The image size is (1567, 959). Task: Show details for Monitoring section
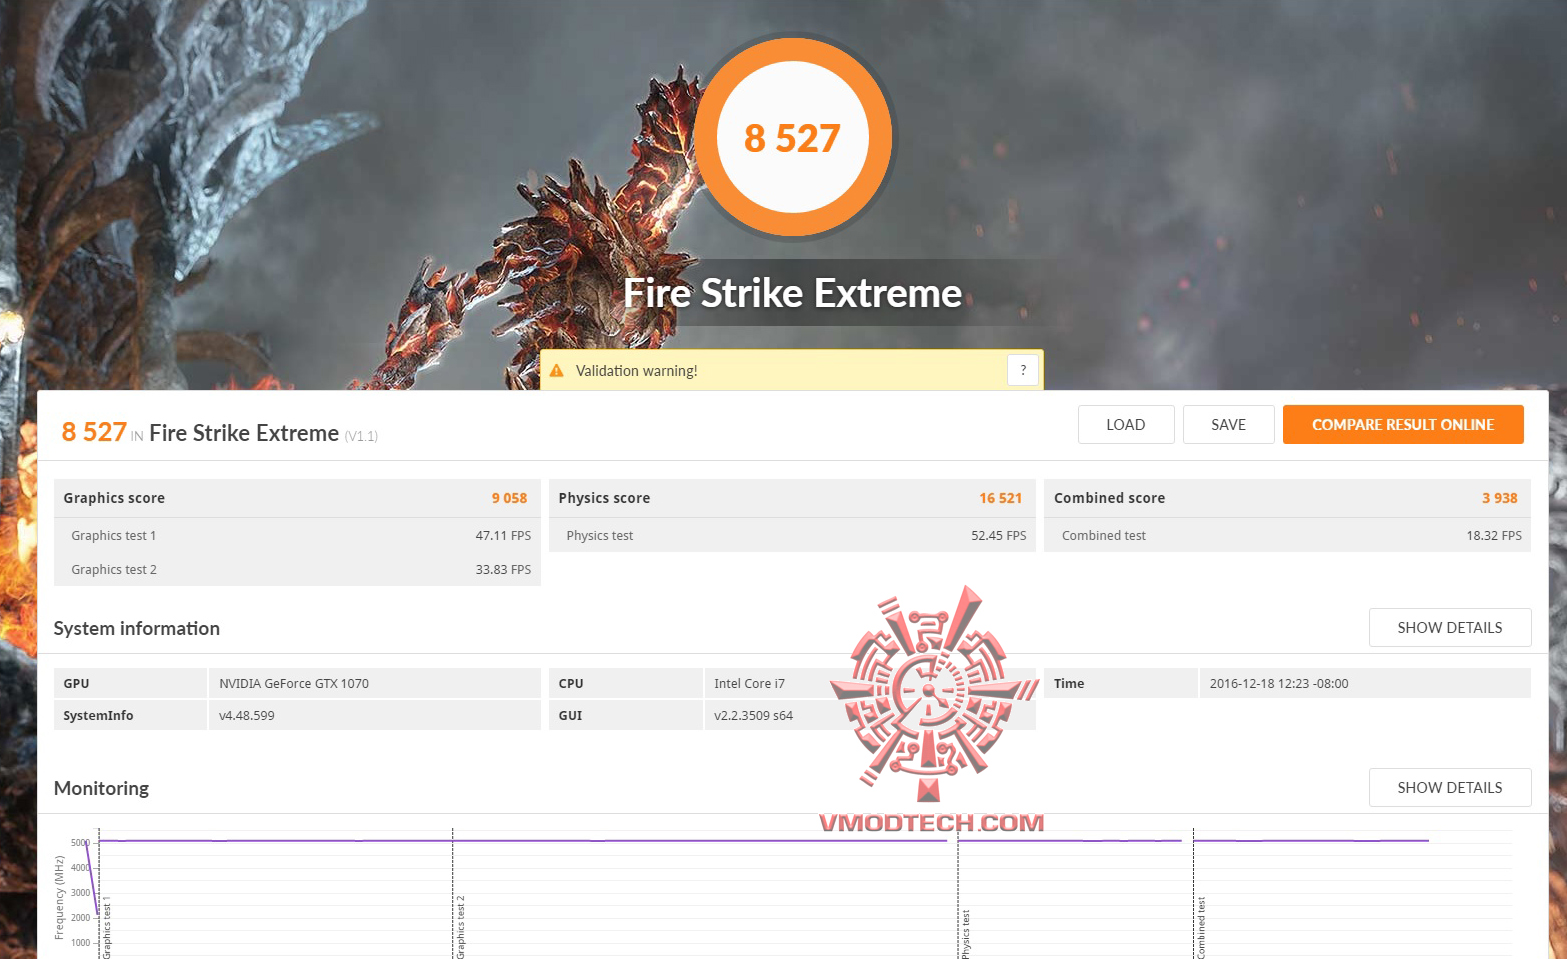[1450, 787]
